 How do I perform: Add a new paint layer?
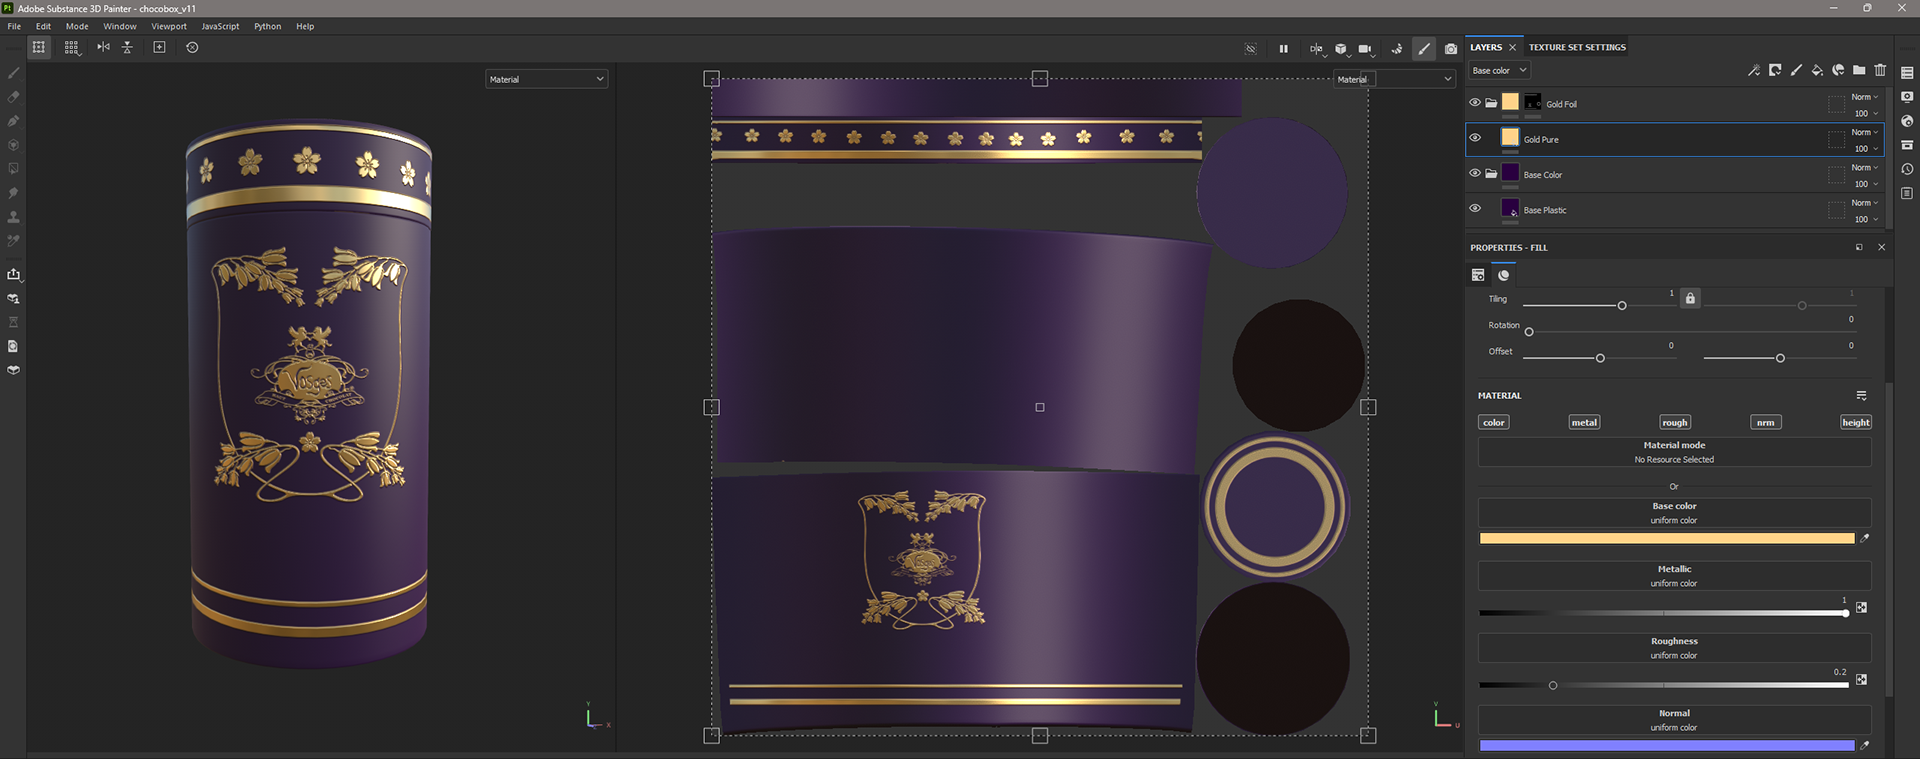coord(1796,70)
